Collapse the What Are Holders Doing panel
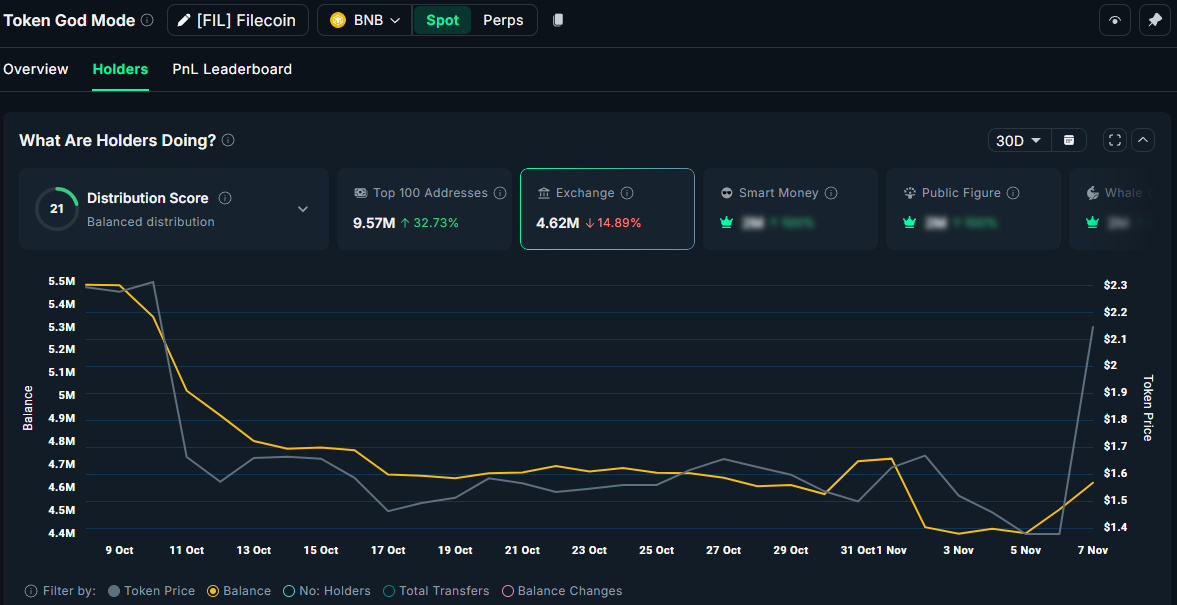Screen dimensions: 1177x605 click(1142, 140)
